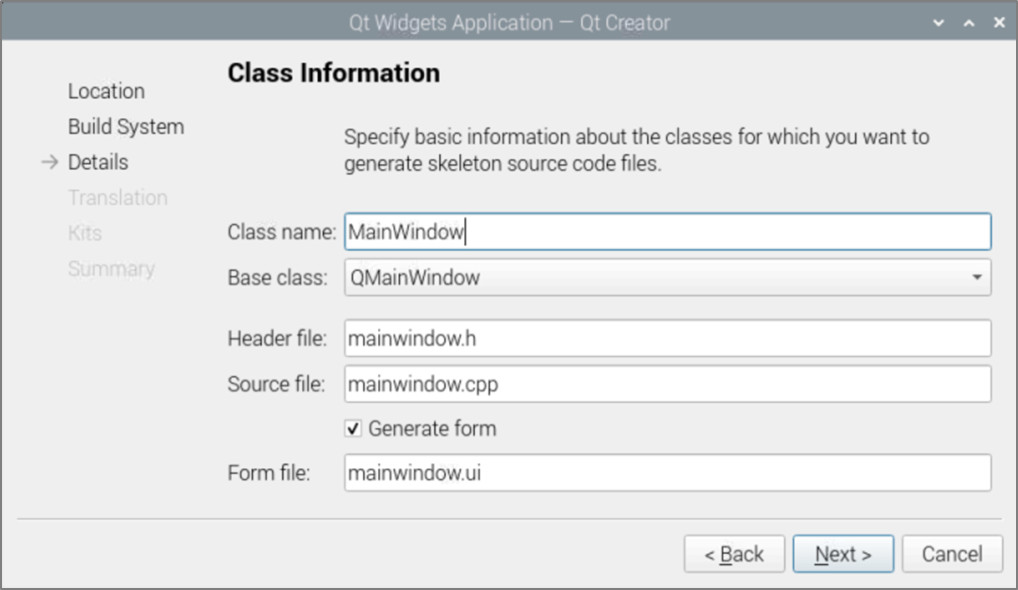The height and width of the screenshot is (590, 1018).
Task: Click the Header file input field
Action: pyautogui.click(x=667, y=338)
